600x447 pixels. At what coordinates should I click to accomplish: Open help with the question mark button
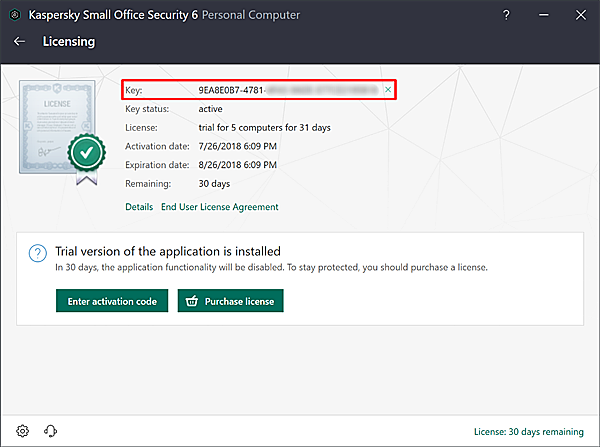point(510,16)
